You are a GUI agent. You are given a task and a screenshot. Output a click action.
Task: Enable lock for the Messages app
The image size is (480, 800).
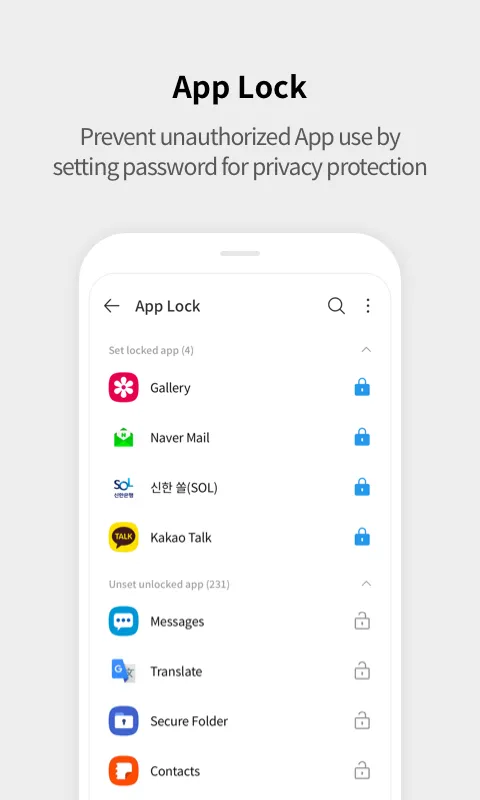click(x=362, y=621)
